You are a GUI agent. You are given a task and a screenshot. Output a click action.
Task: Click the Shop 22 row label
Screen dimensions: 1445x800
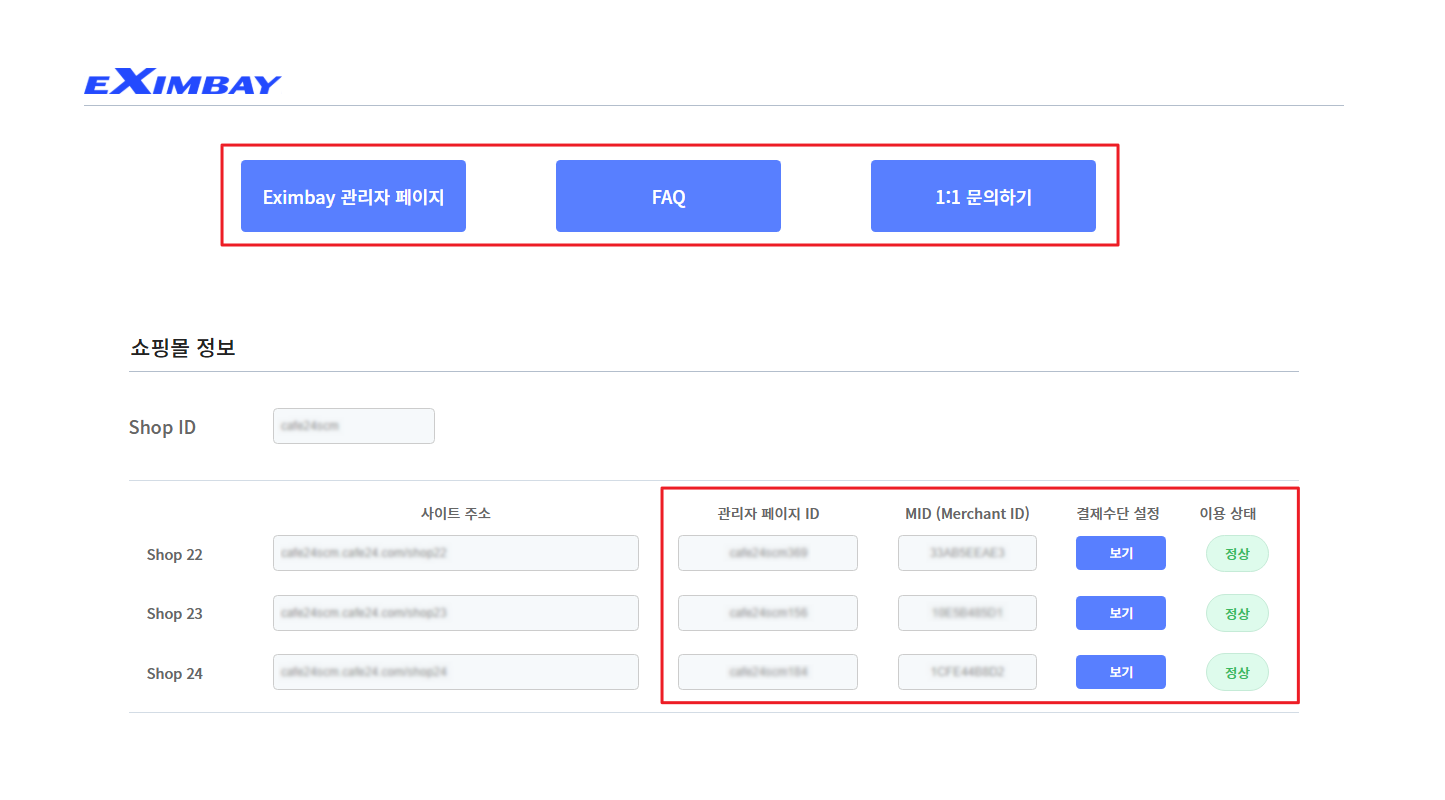point(175,554)
